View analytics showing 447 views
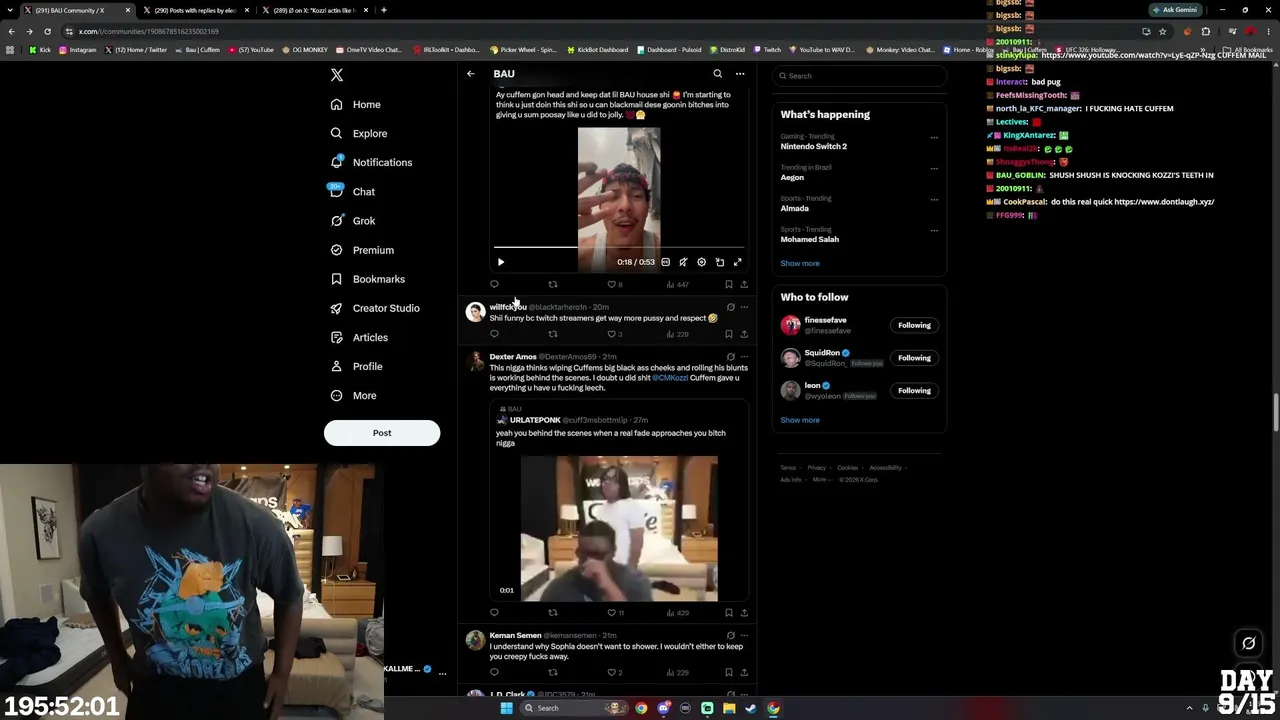 (677, 284)
